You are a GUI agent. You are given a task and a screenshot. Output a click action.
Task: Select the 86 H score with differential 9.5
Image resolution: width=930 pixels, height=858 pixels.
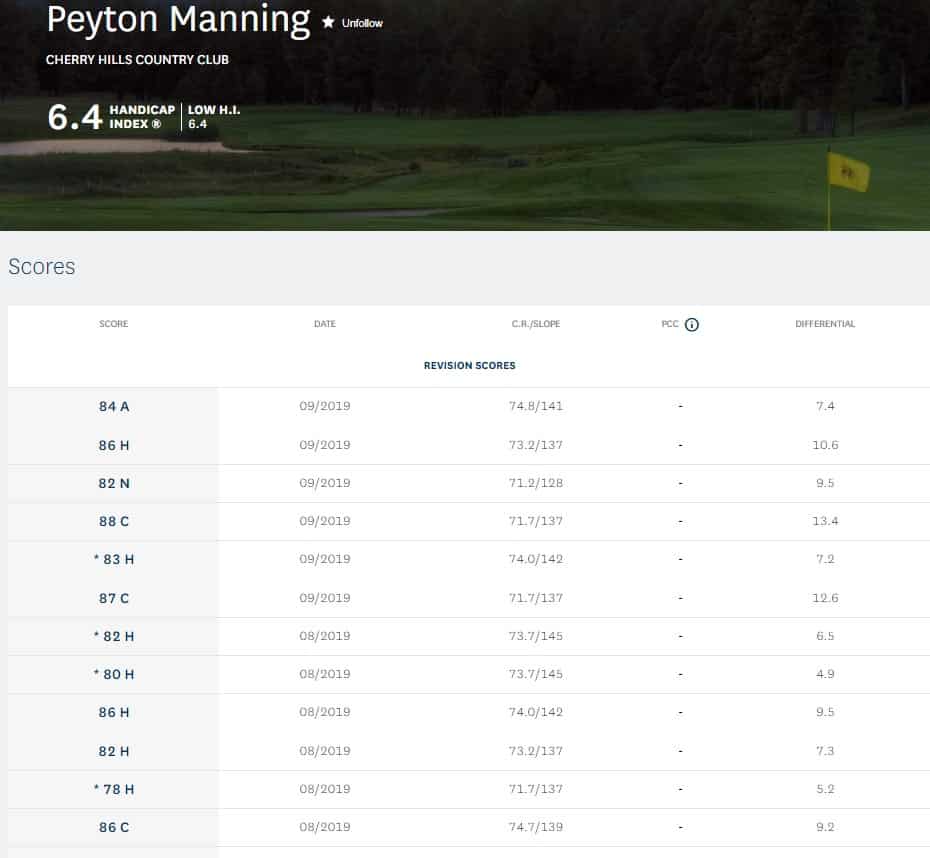[x=114, y=712]
